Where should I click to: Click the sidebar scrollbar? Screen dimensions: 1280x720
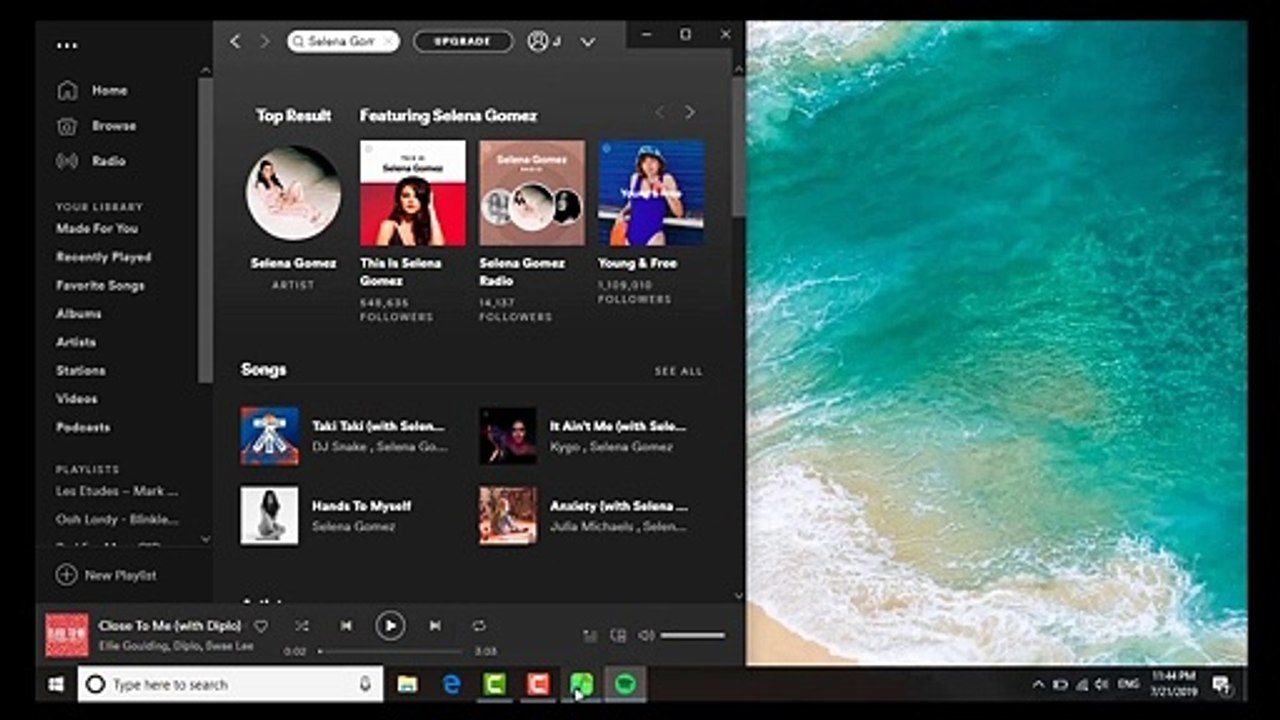(206, 231)
